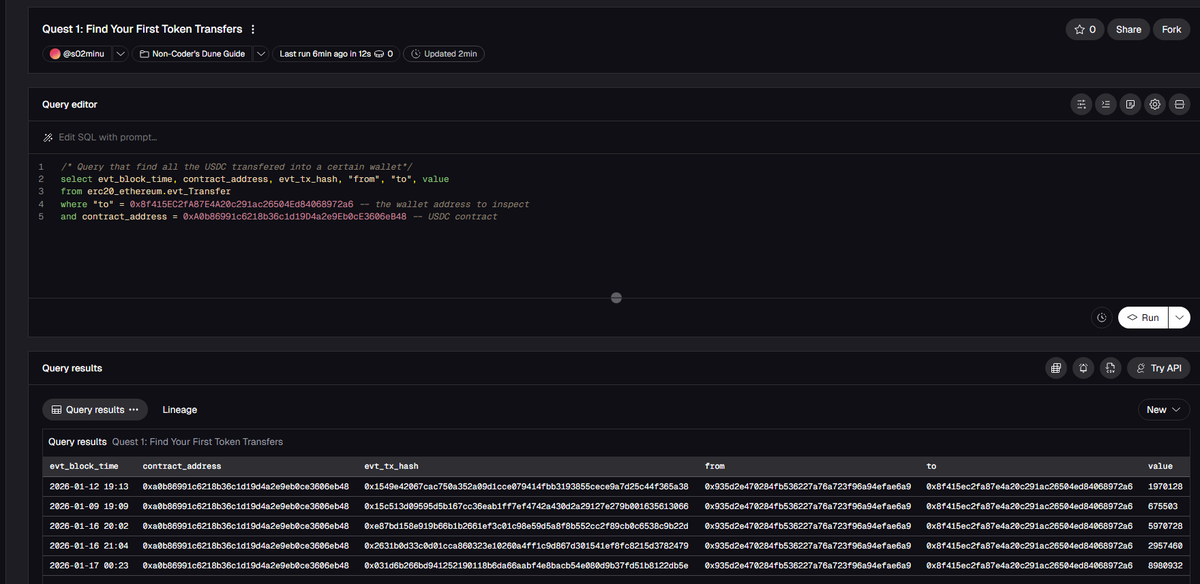
Task: Click tx hash starting 0xe87bd158e919
Action: tap(526, 525)
